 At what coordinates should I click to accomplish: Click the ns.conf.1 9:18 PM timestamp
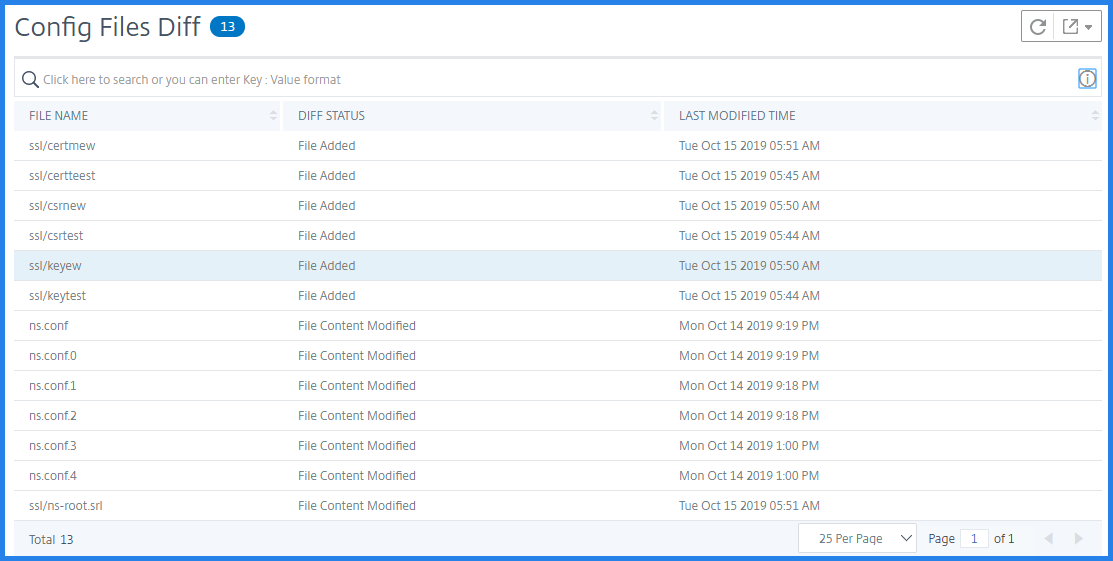pyautogui.click(x=749, y=385)
